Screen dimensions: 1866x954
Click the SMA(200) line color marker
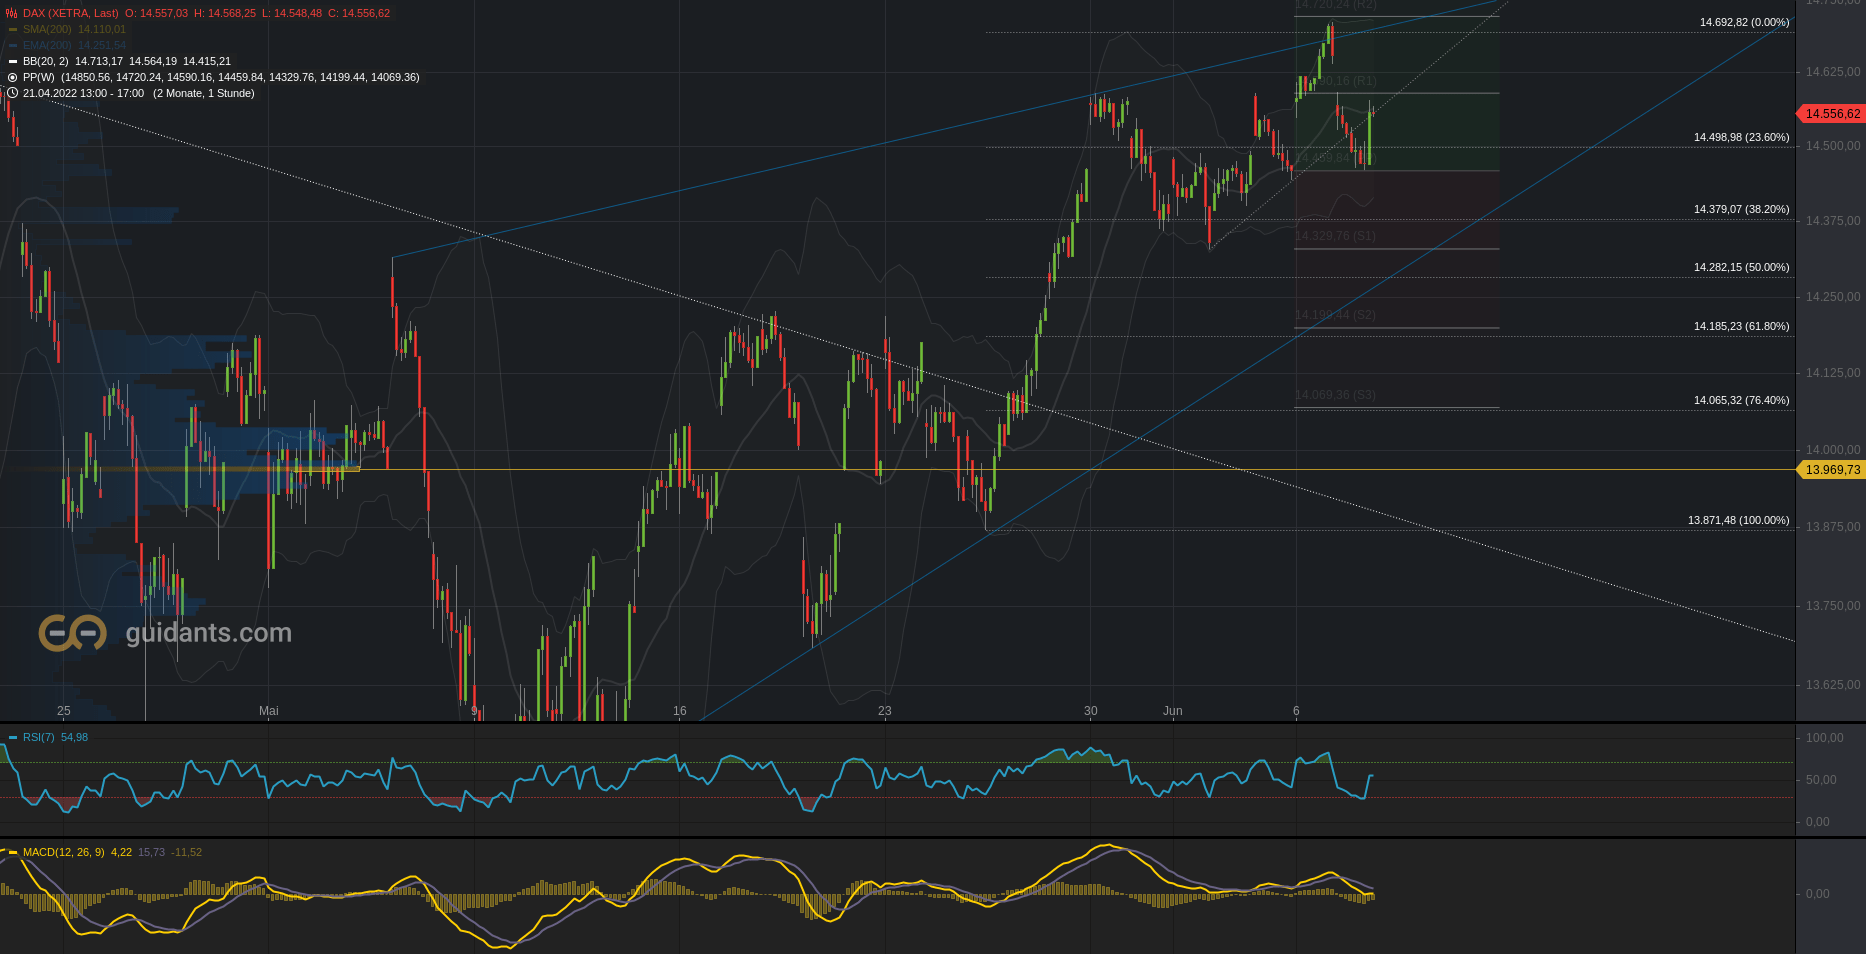[13, 29]
